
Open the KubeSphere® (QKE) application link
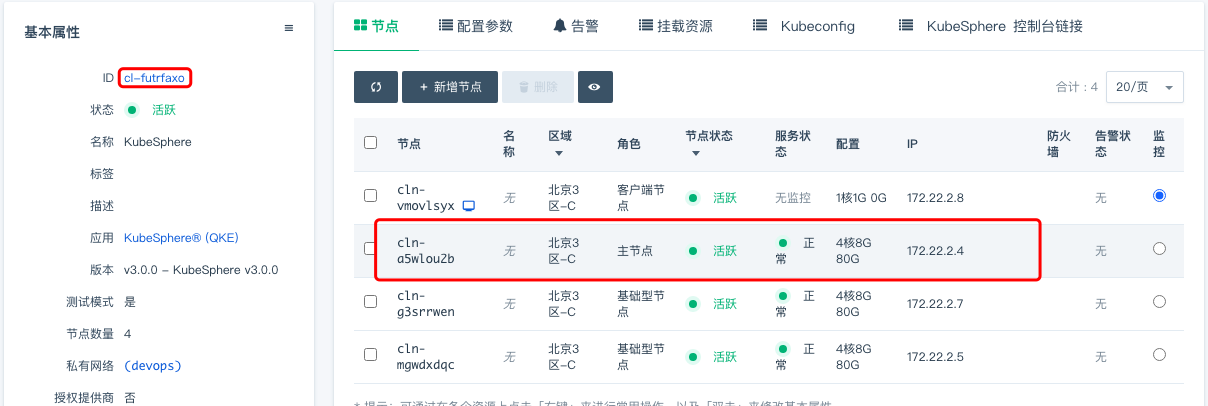click(181, 238)
